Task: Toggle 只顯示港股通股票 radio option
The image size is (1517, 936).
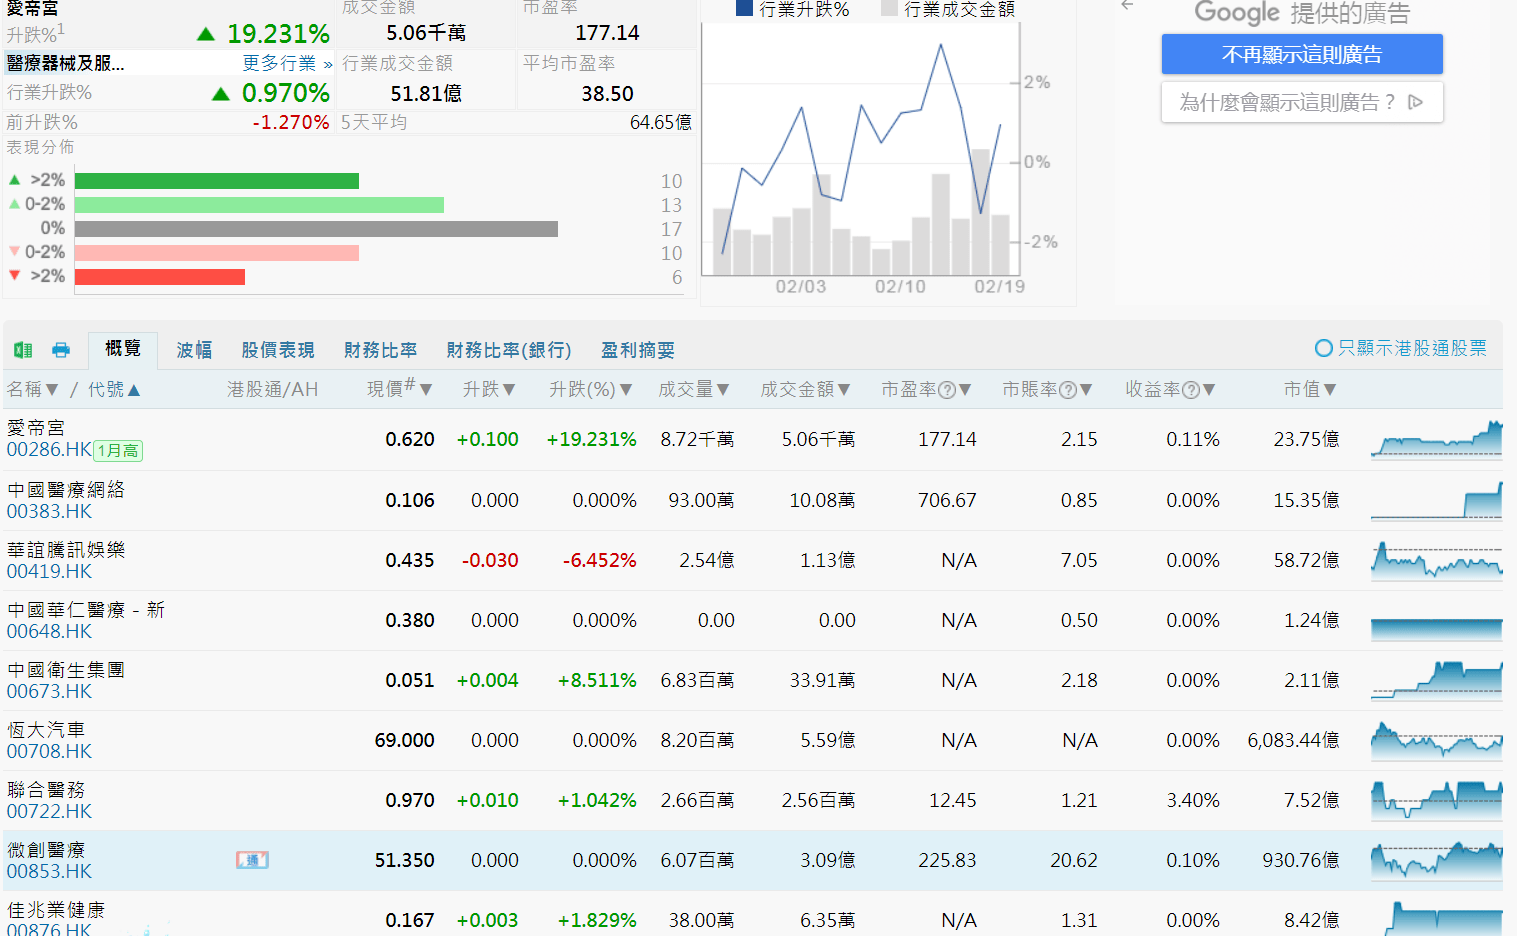Action: [1324, 348]
